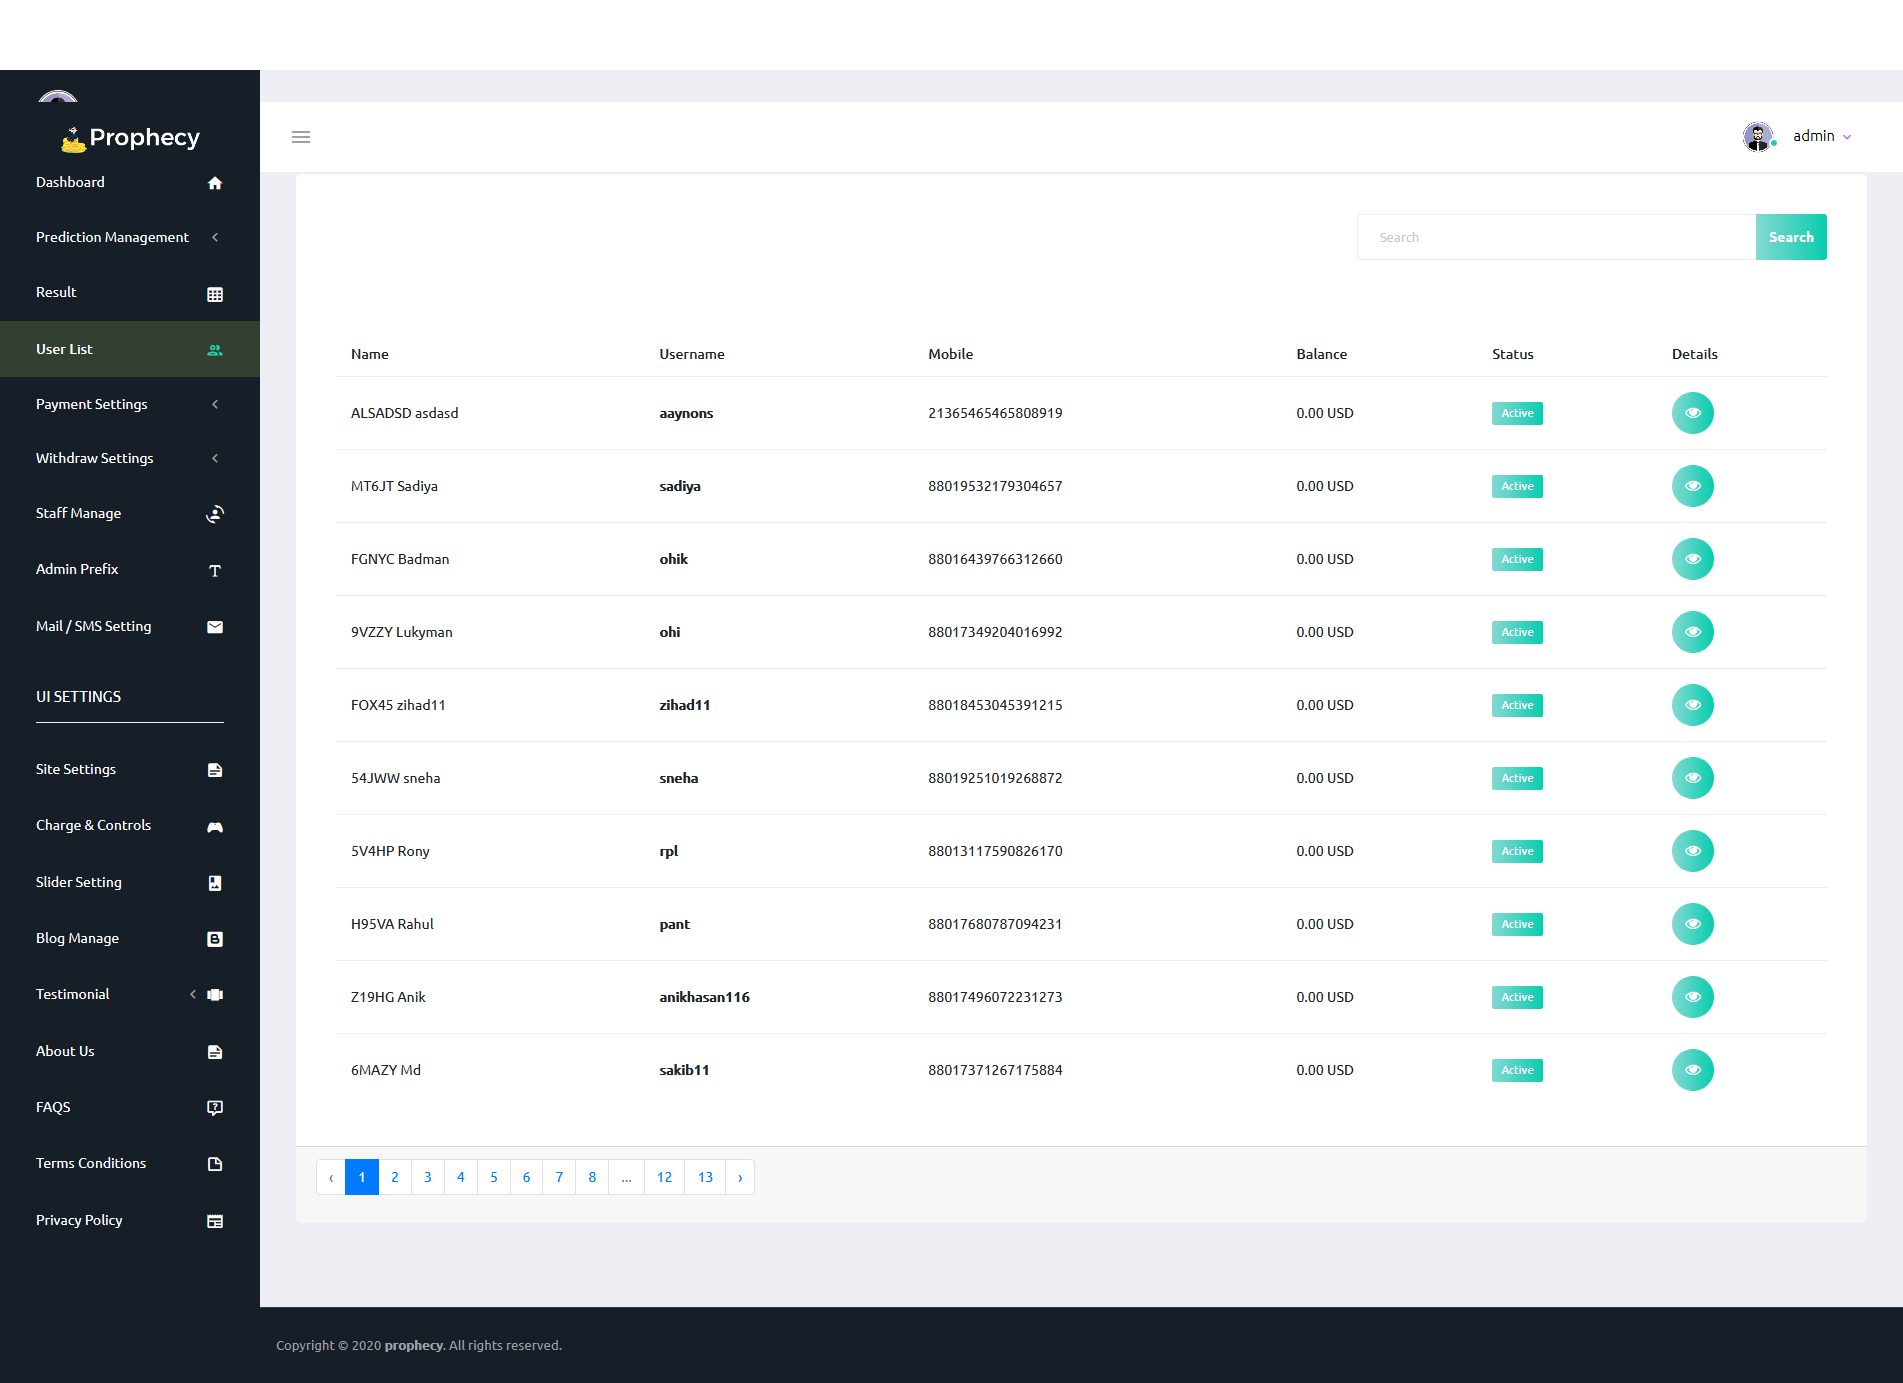Click Active status badge for sakib11

(1517, 1070)
